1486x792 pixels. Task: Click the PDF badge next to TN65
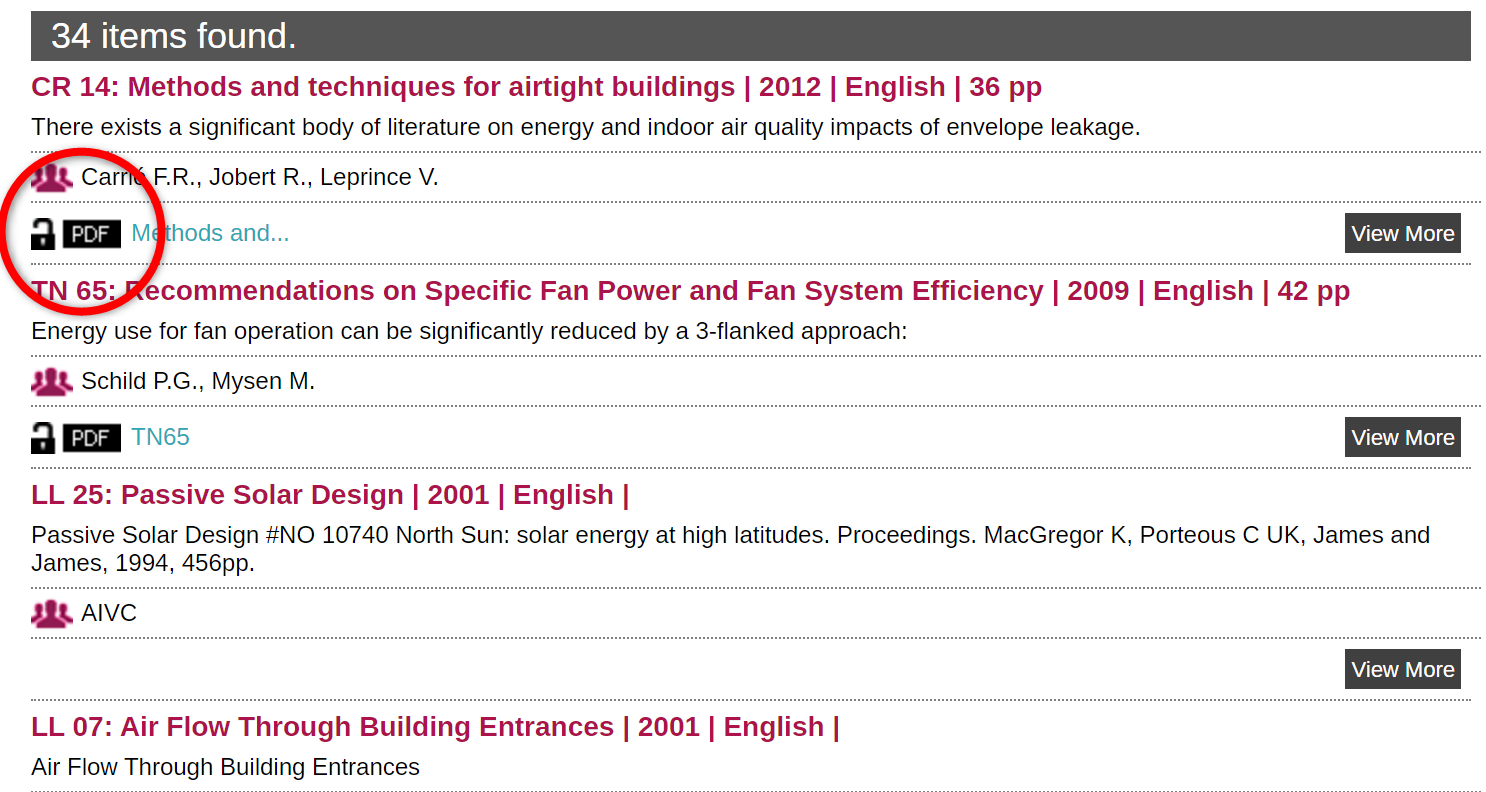pyautogui.click(x=92, y=438)
